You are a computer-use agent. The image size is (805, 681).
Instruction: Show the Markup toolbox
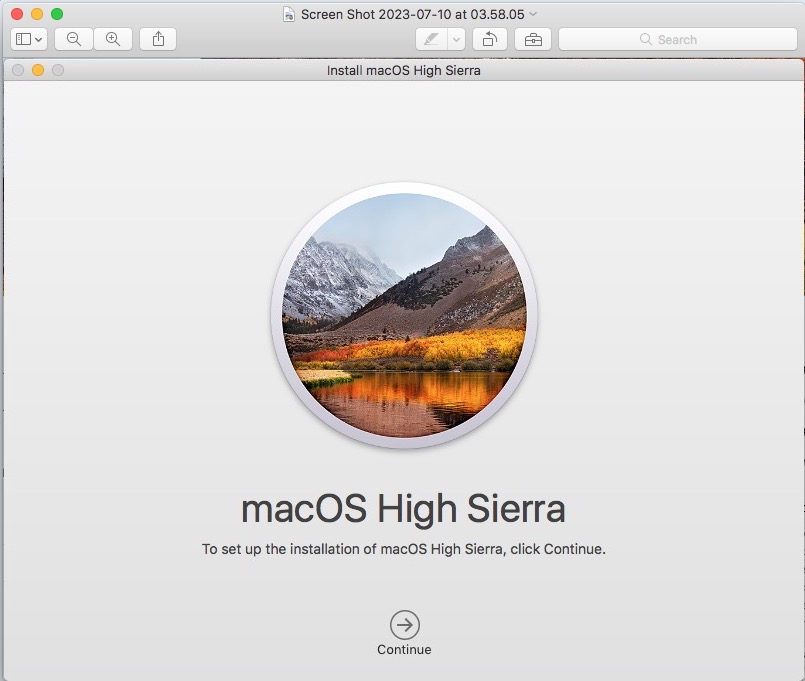click(x=533, y=39)
